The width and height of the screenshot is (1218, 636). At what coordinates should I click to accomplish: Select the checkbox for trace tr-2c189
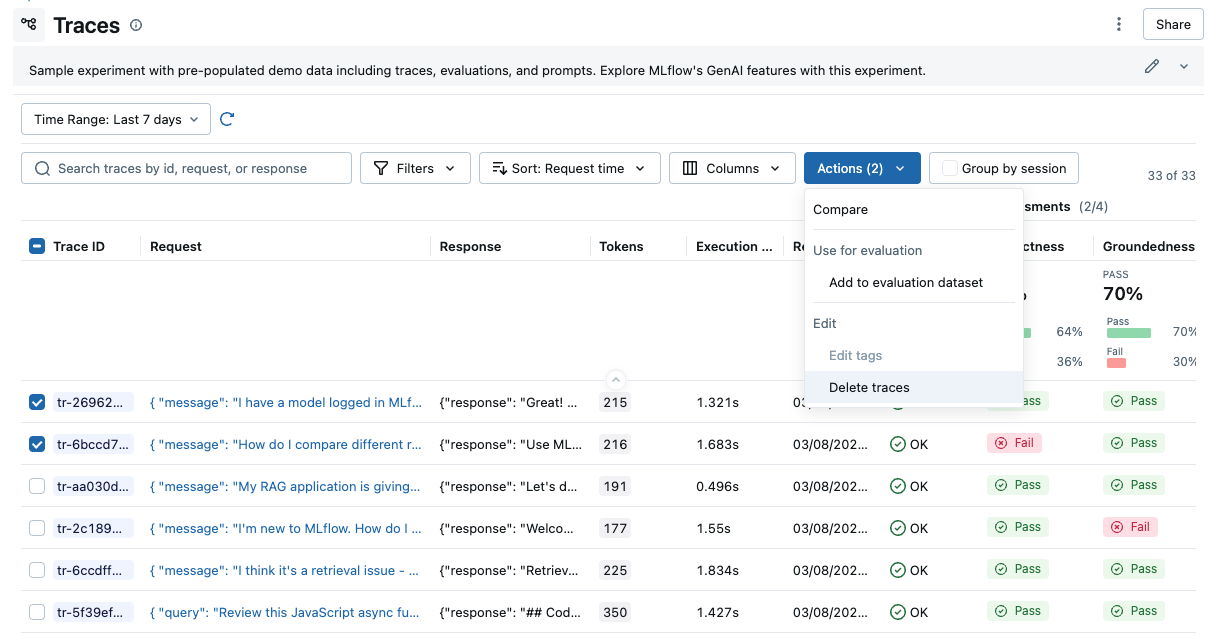click(x=37, y=527)
